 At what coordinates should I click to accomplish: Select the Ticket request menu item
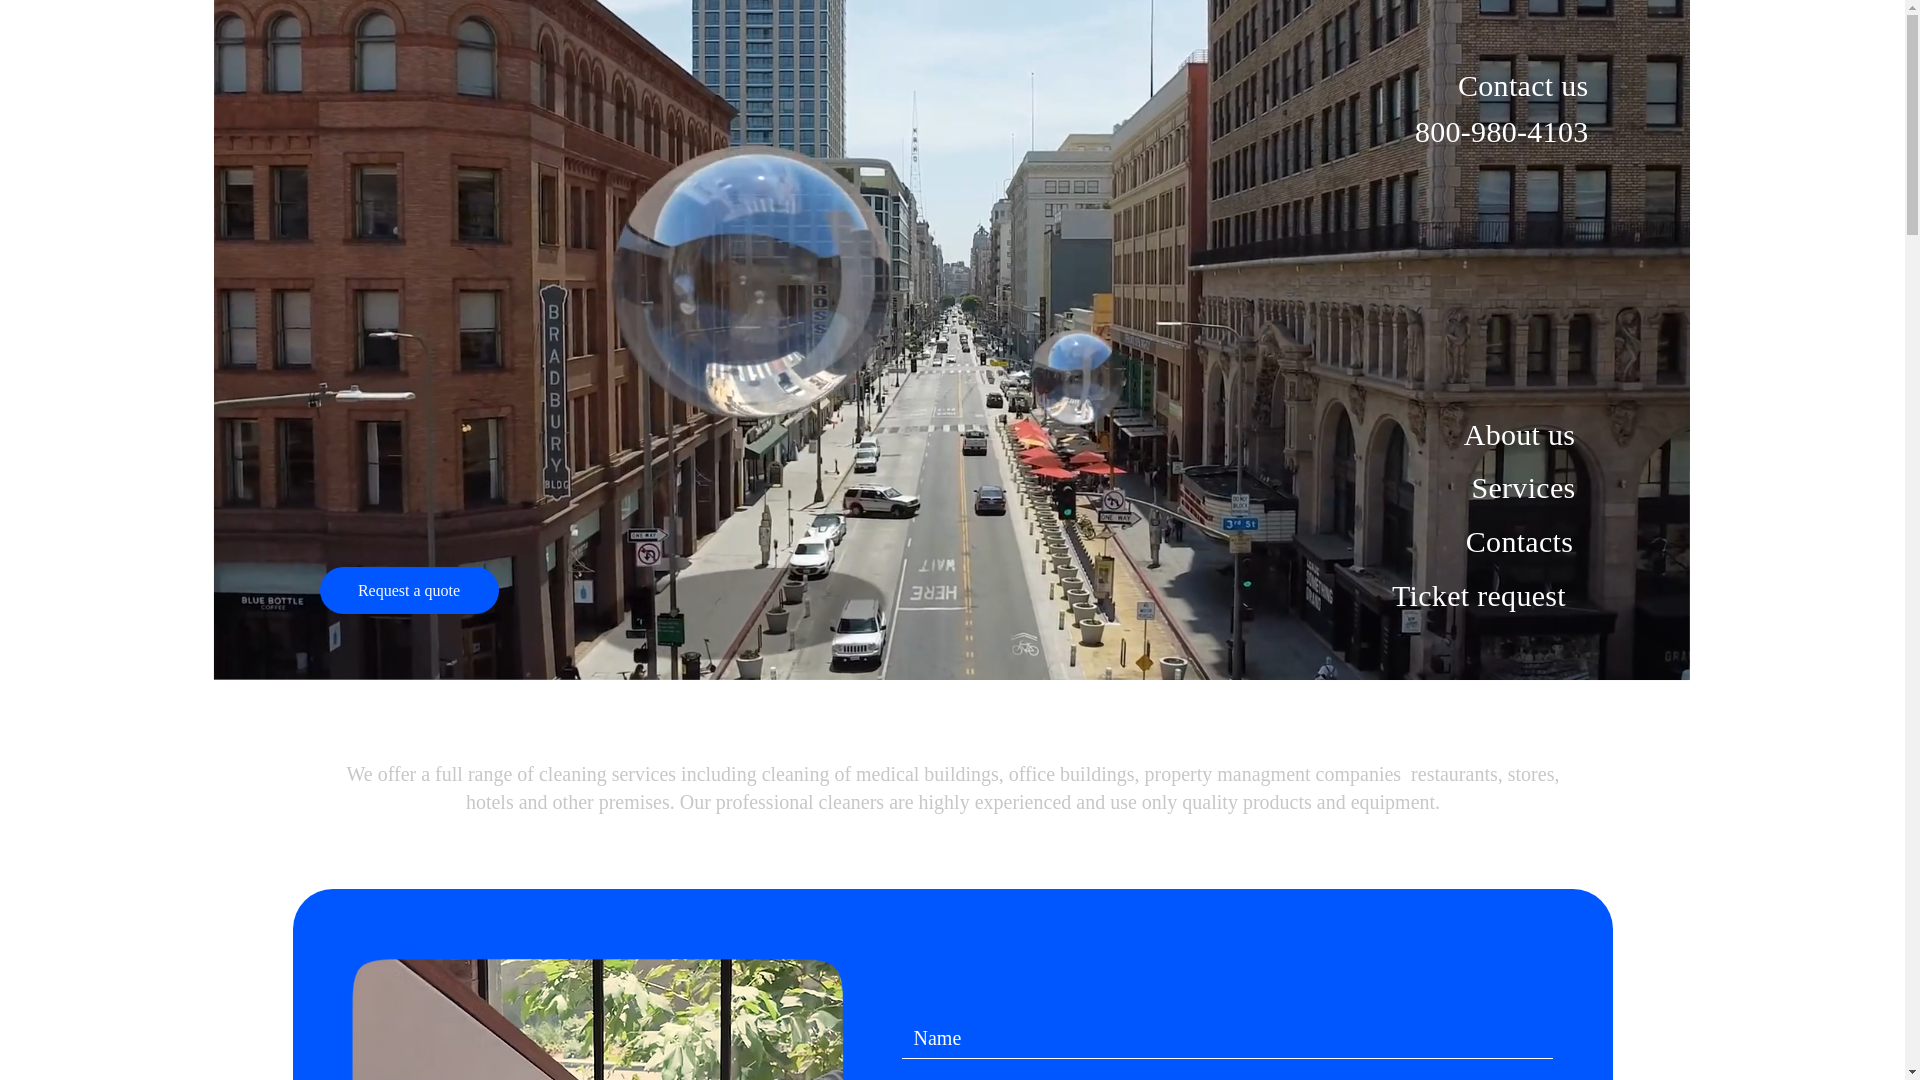(x=1478, y=596)
